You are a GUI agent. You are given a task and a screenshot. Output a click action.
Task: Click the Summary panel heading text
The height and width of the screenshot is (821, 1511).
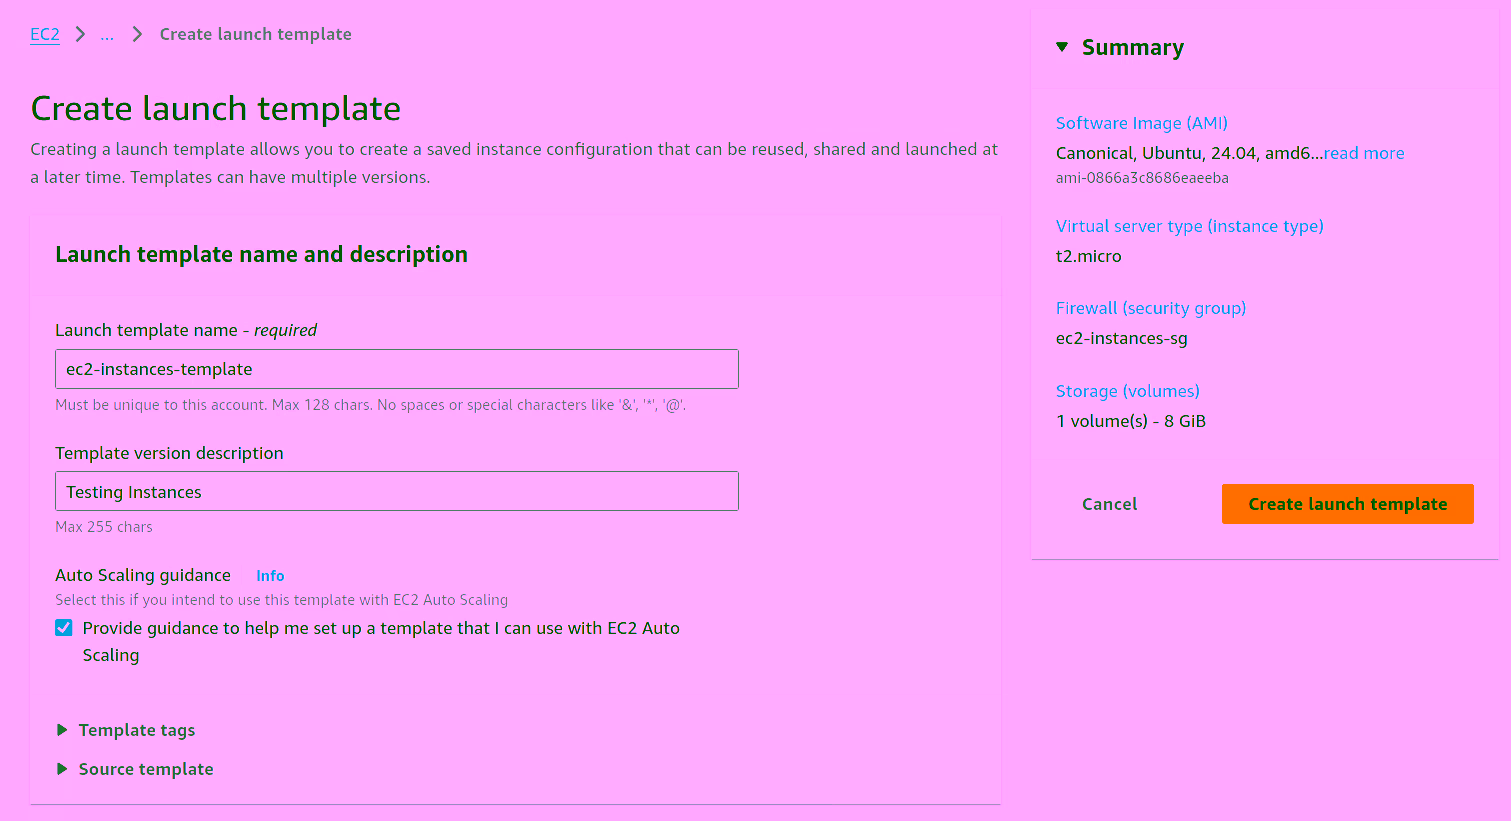(1132, 48)
